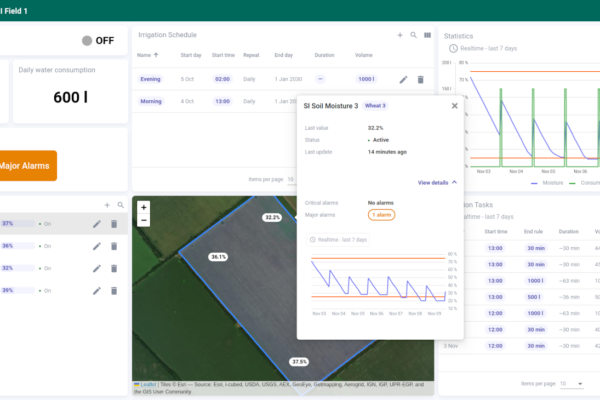
Task: Zoom out on the field map
Action: (144, 220)
